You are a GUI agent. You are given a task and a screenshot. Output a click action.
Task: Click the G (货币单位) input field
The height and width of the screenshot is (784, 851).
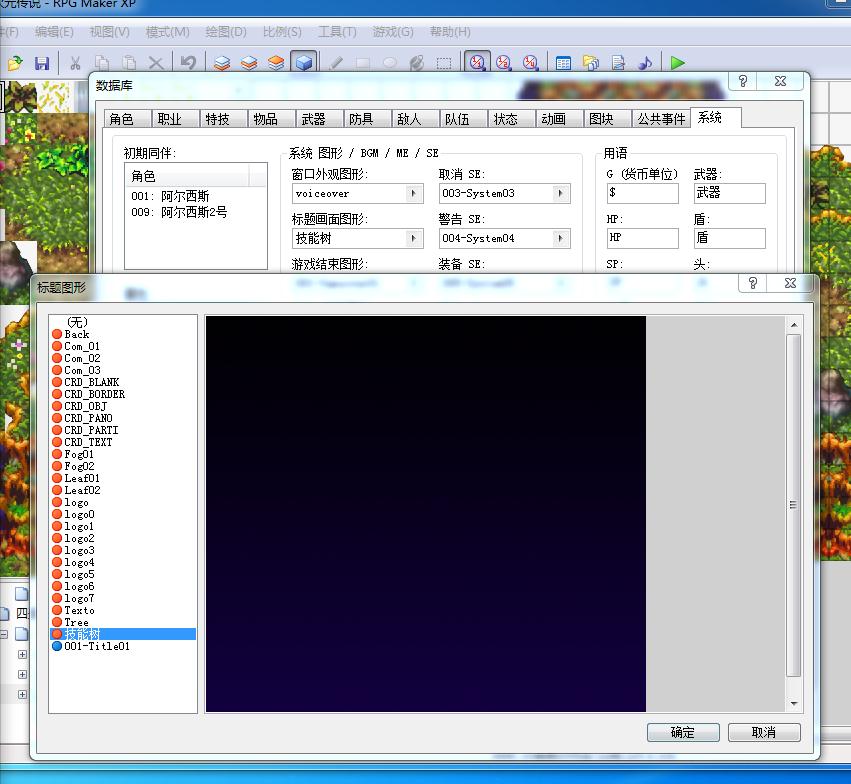pyautogui.click(x=643, y=193)
